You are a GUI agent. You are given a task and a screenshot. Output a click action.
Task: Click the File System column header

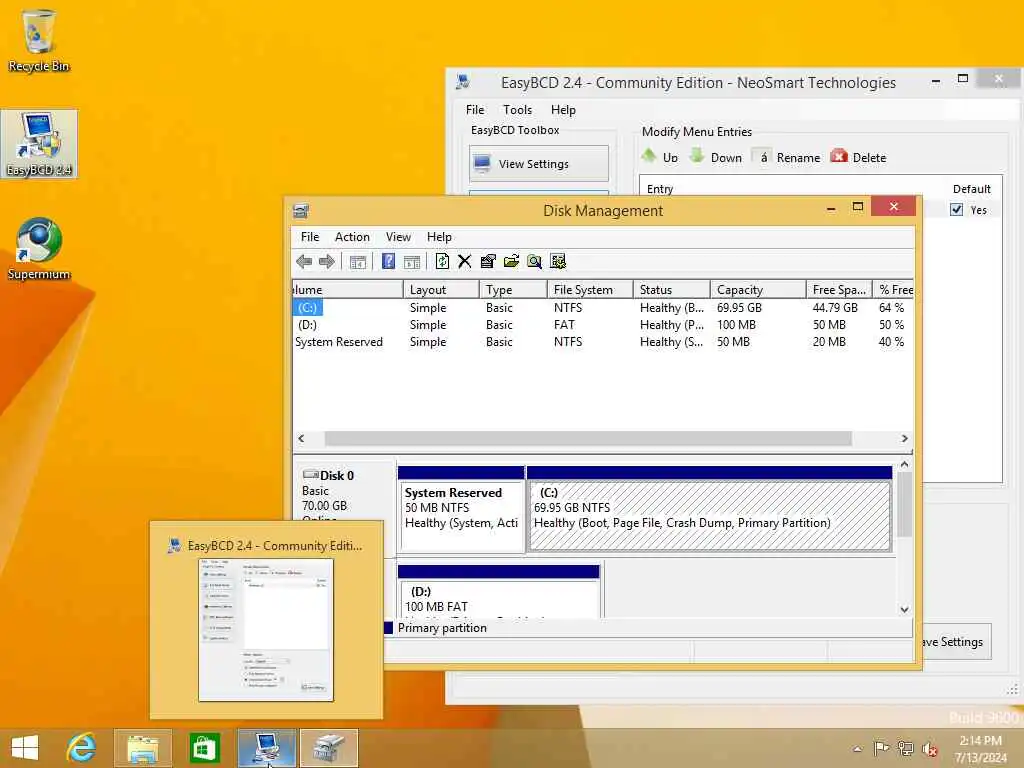click(x=590, y=289)
